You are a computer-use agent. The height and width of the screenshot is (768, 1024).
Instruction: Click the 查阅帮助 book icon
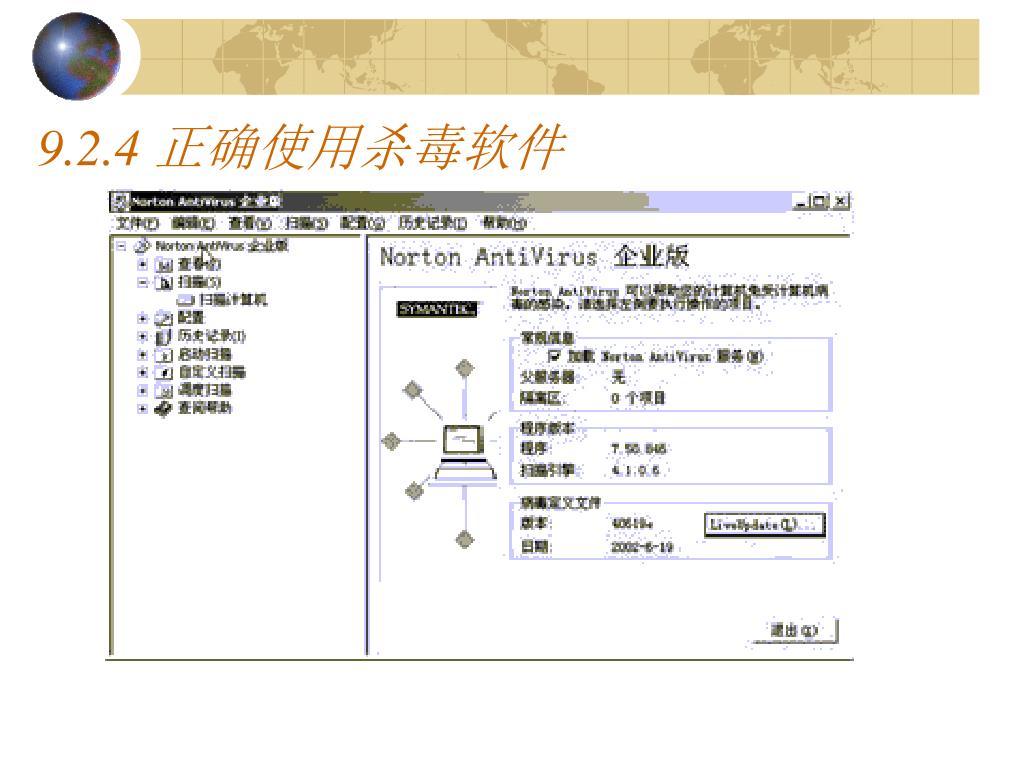pyautogui.click(x=163, y=409)
